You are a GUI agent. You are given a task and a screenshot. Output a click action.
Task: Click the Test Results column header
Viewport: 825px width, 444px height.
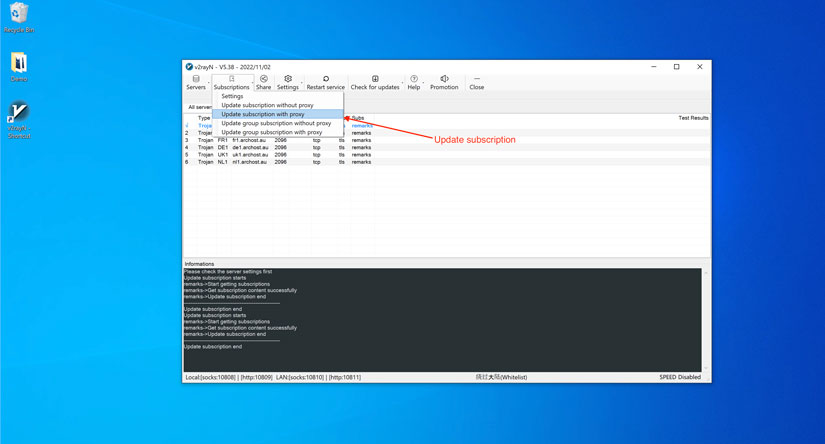pyautogui.click(x=692, y=118)
